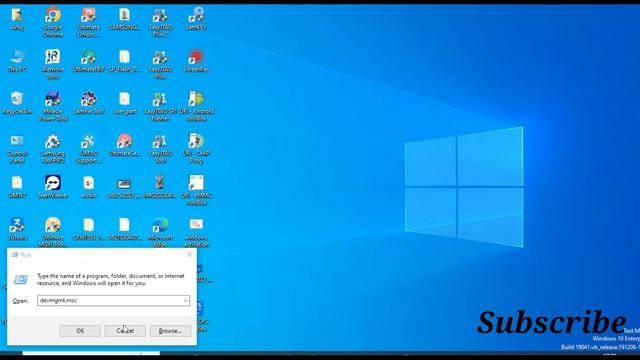Click OK in the Run dialog
This screenshot has width=640, height=360.
(80, 331)
